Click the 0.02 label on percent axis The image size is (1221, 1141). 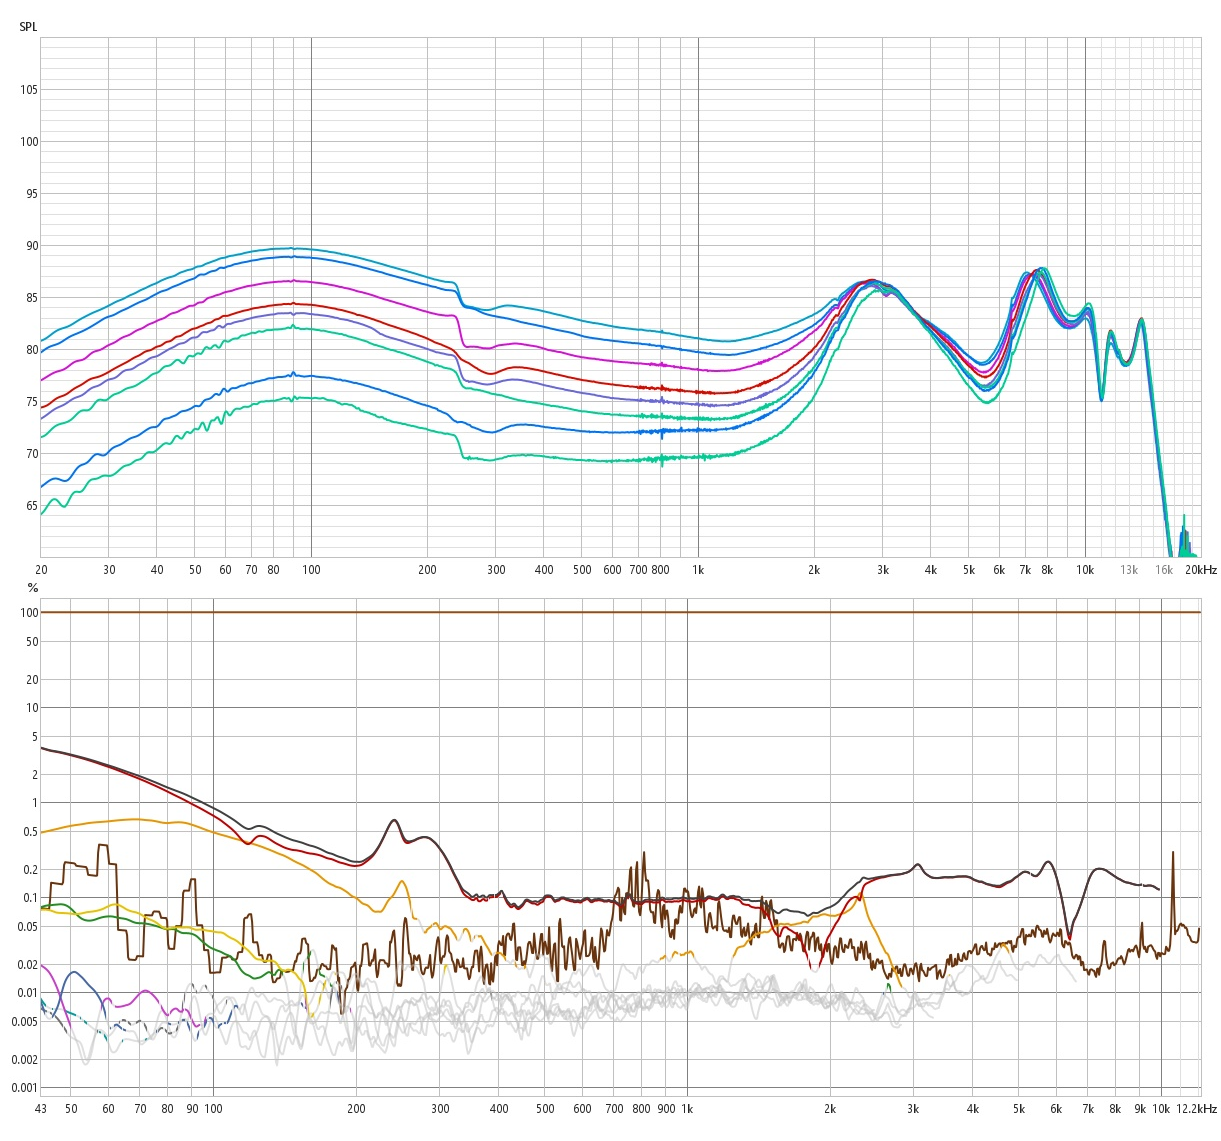27,965
